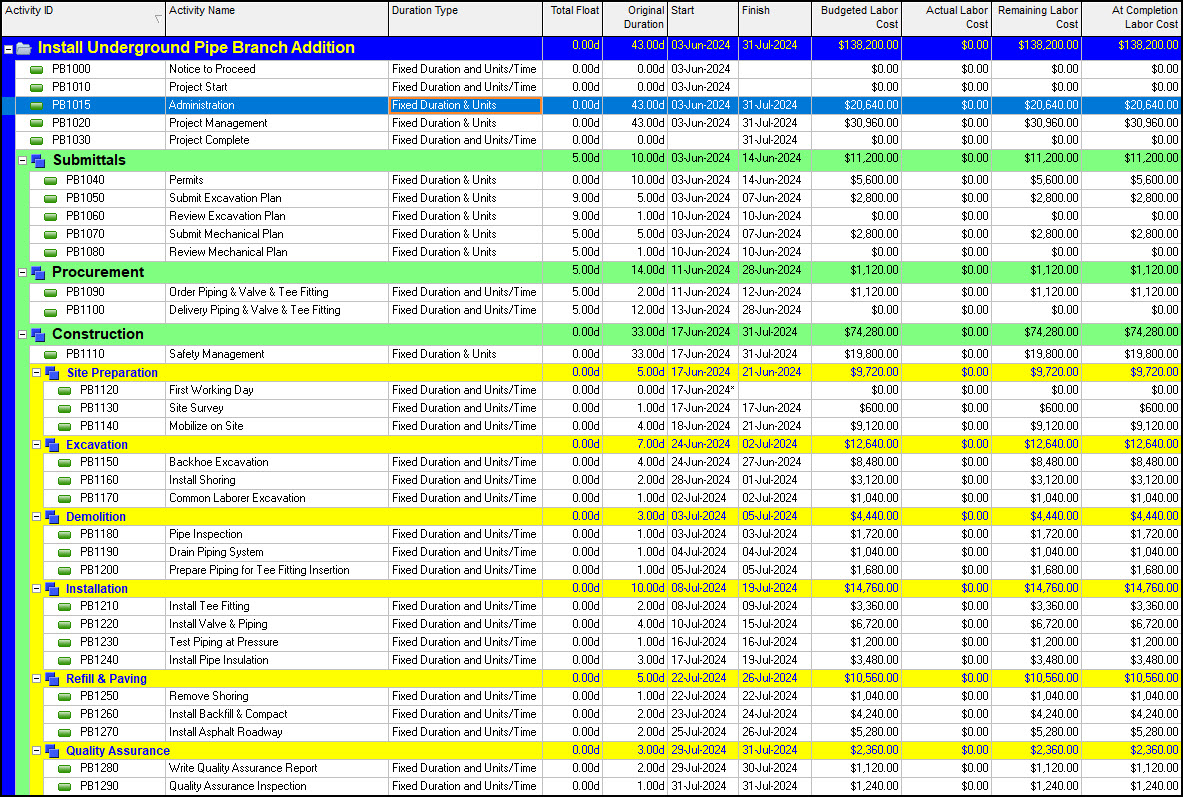Click the Submittals WBS icon
1183x797 pixels.
[x=38, y=161]
